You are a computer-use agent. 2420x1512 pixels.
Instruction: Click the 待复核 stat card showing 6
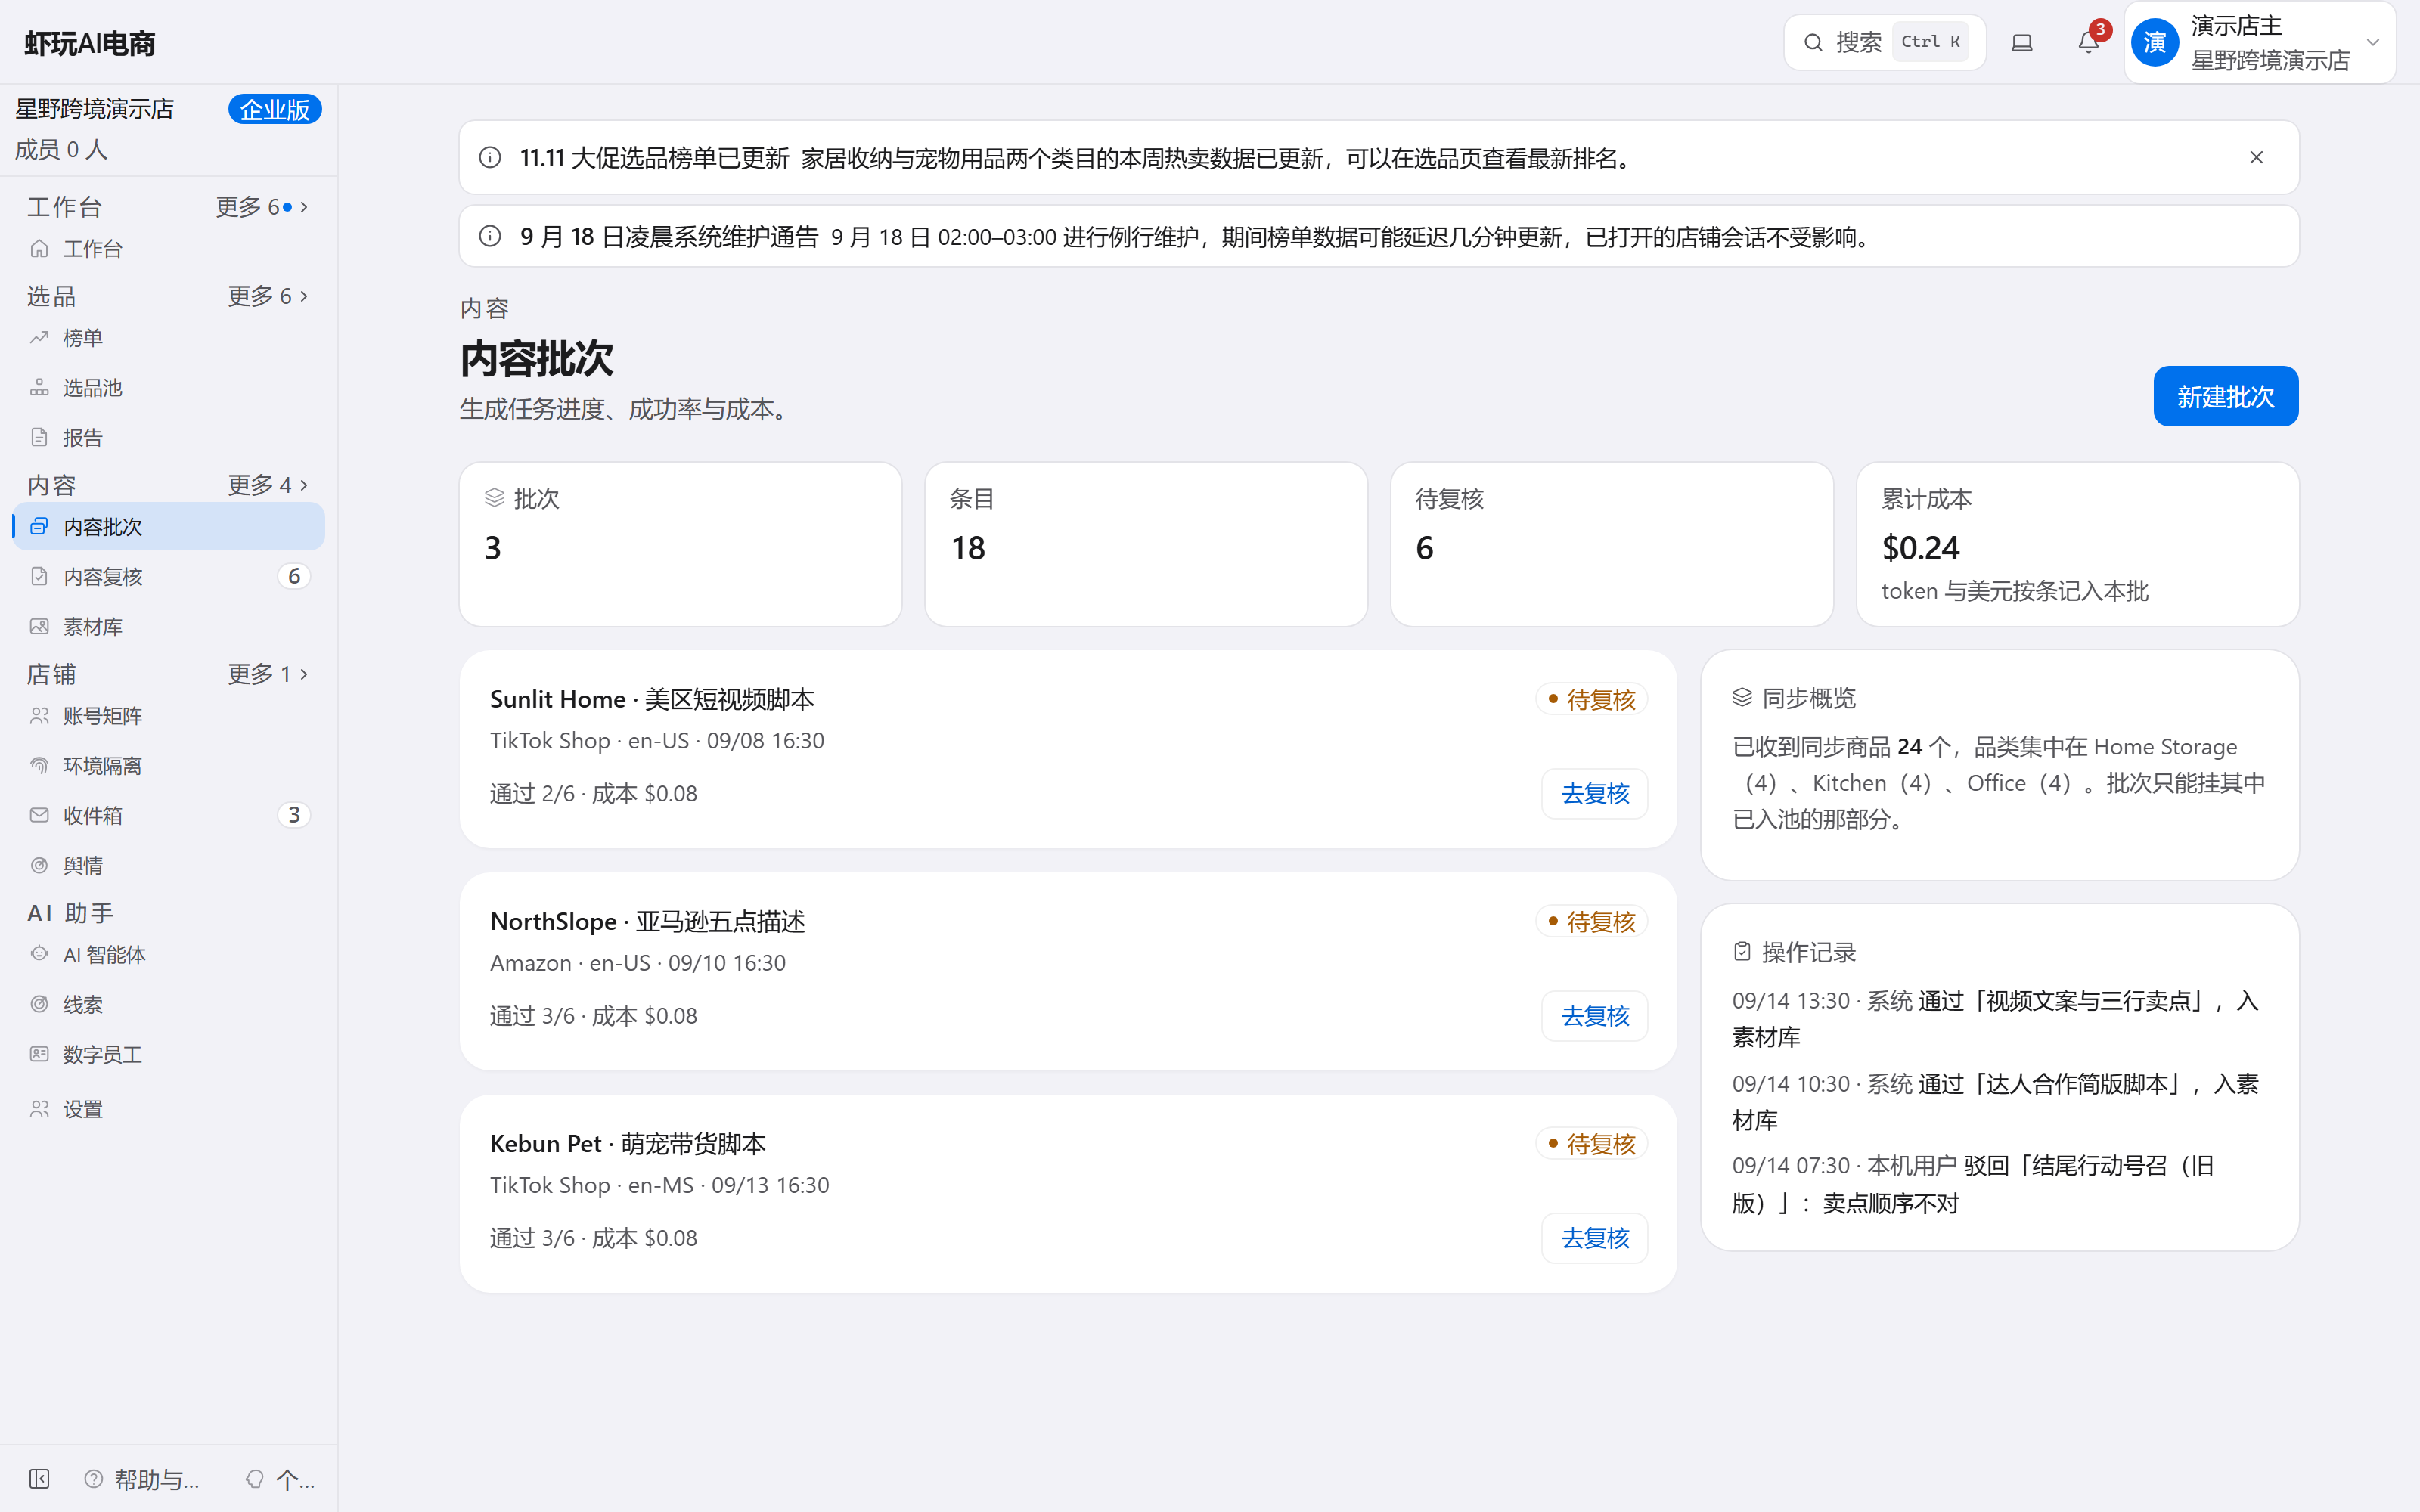1611,544
